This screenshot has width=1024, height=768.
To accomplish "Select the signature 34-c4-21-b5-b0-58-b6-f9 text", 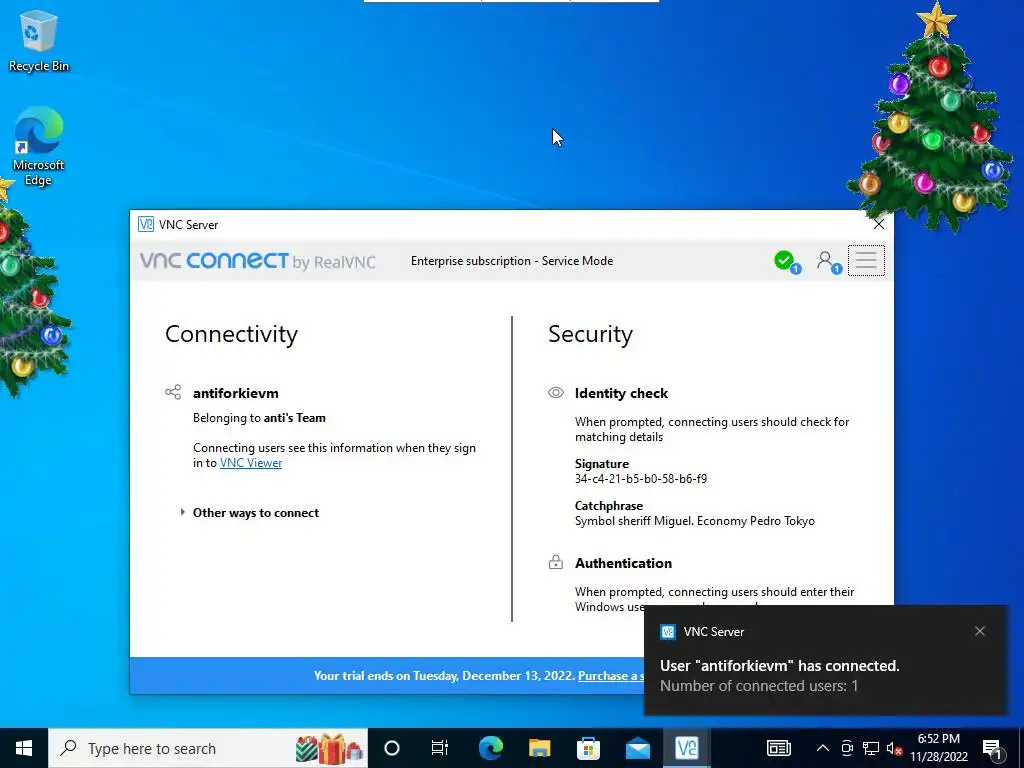I will coord(641,479).
